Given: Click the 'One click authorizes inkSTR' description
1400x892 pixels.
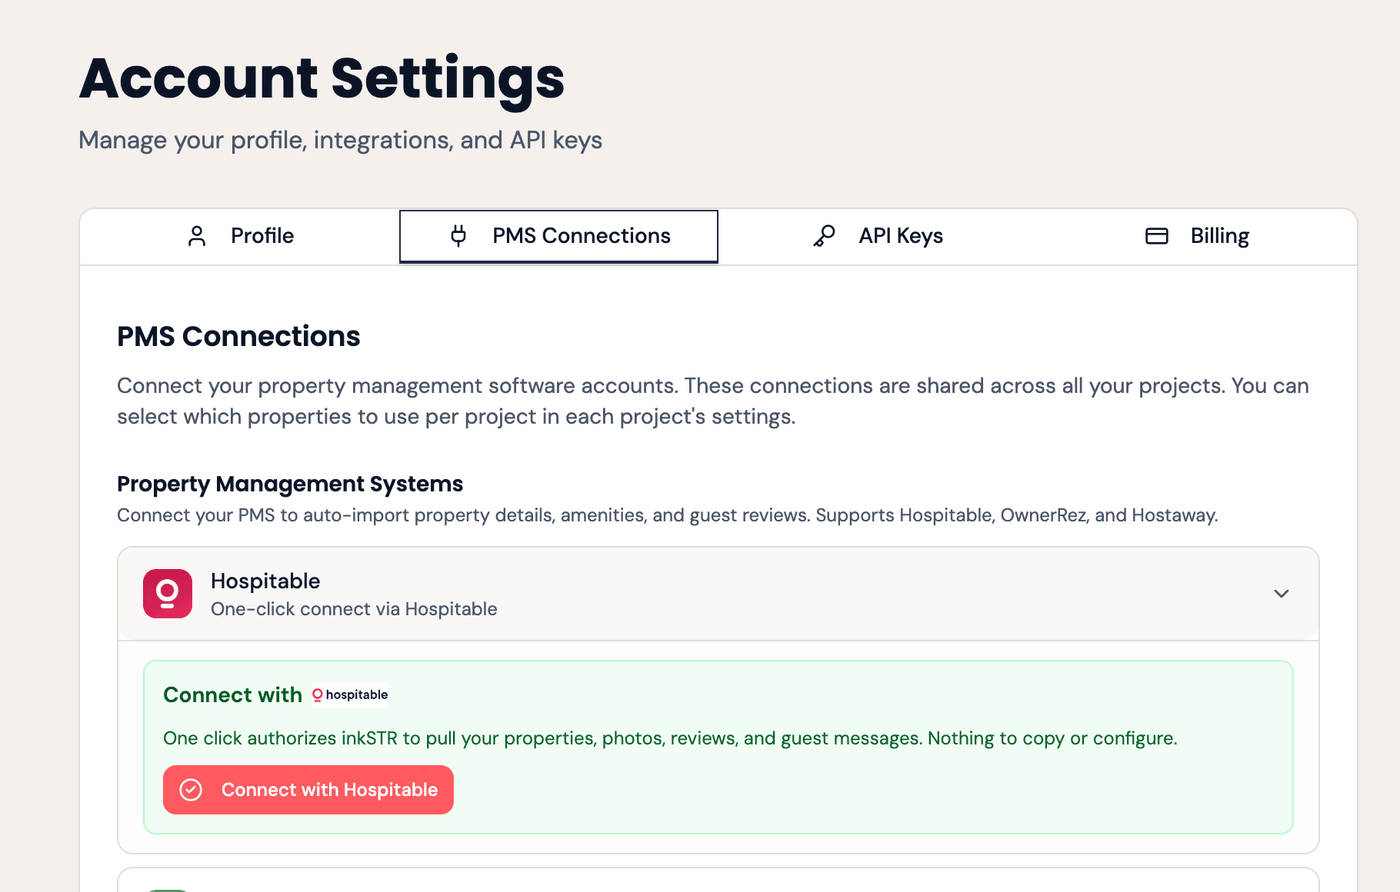Looking at the screenshot, I should tap(670, 738).
